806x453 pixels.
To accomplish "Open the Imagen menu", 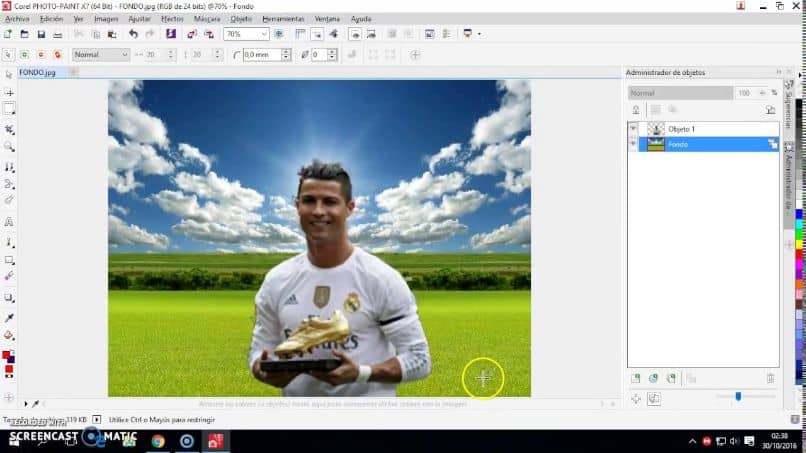I will (106, 19).
